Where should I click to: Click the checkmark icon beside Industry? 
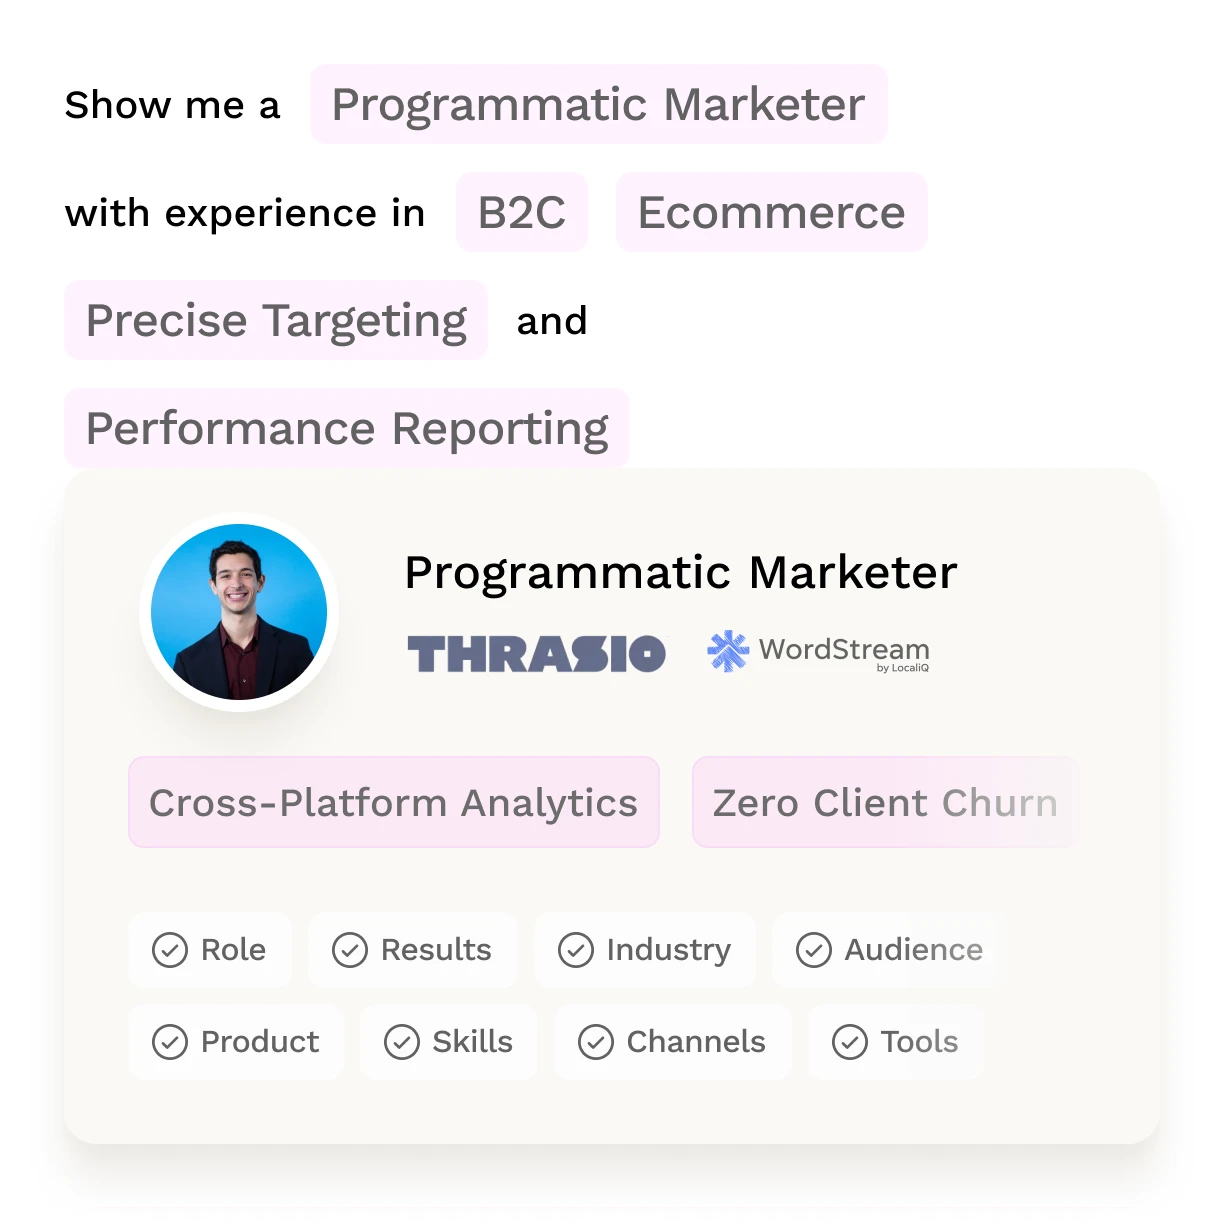tap(576, 950)
